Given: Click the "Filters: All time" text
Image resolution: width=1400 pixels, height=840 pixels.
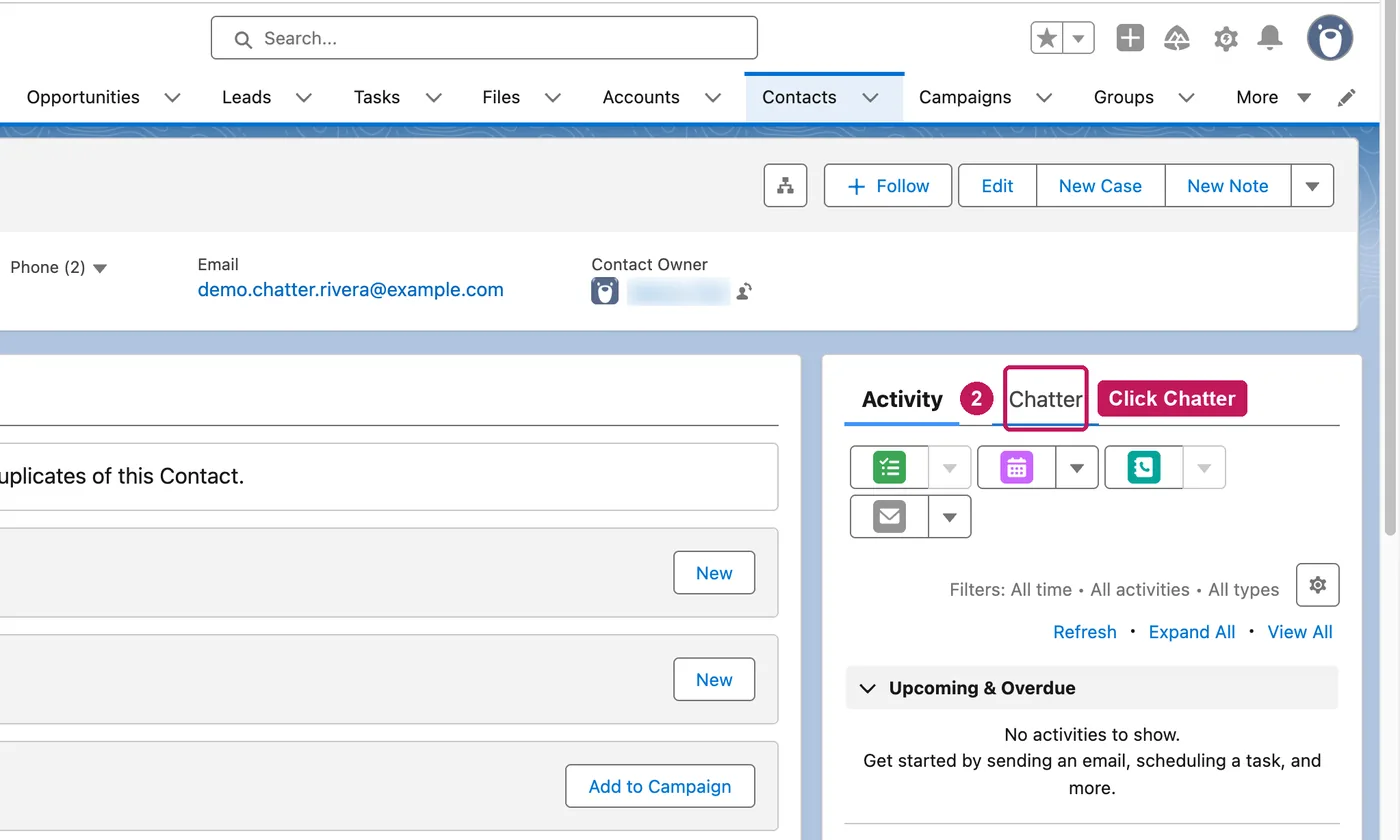Looking at the screenshot, I should pyautogui.click(x=1011, y=590).
